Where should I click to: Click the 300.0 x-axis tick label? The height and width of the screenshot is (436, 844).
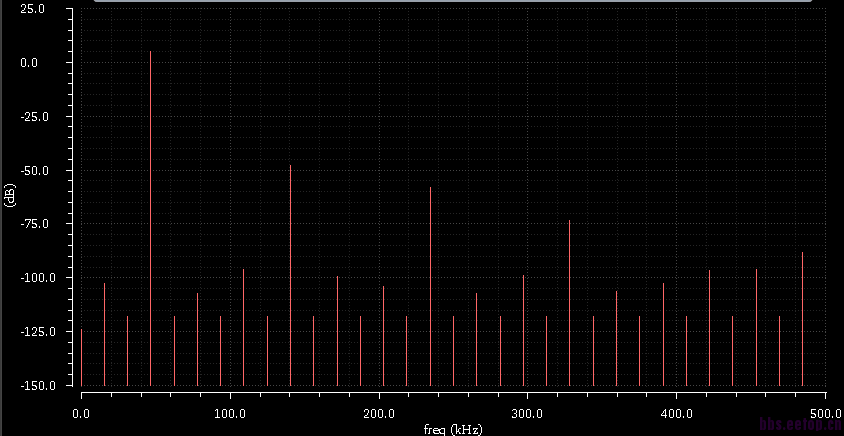click(x=528, y=414)
